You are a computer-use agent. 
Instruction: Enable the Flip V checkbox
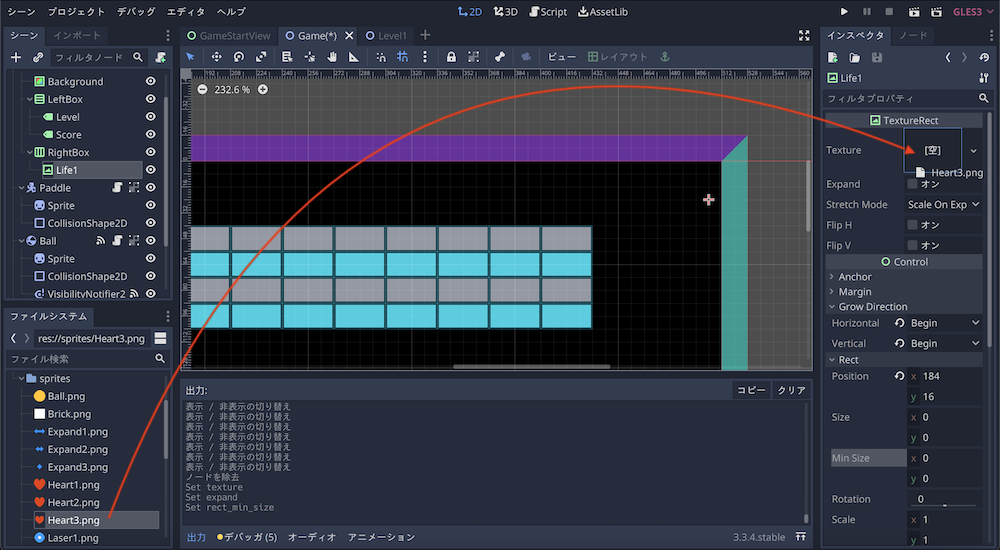[x=913, y=245]
